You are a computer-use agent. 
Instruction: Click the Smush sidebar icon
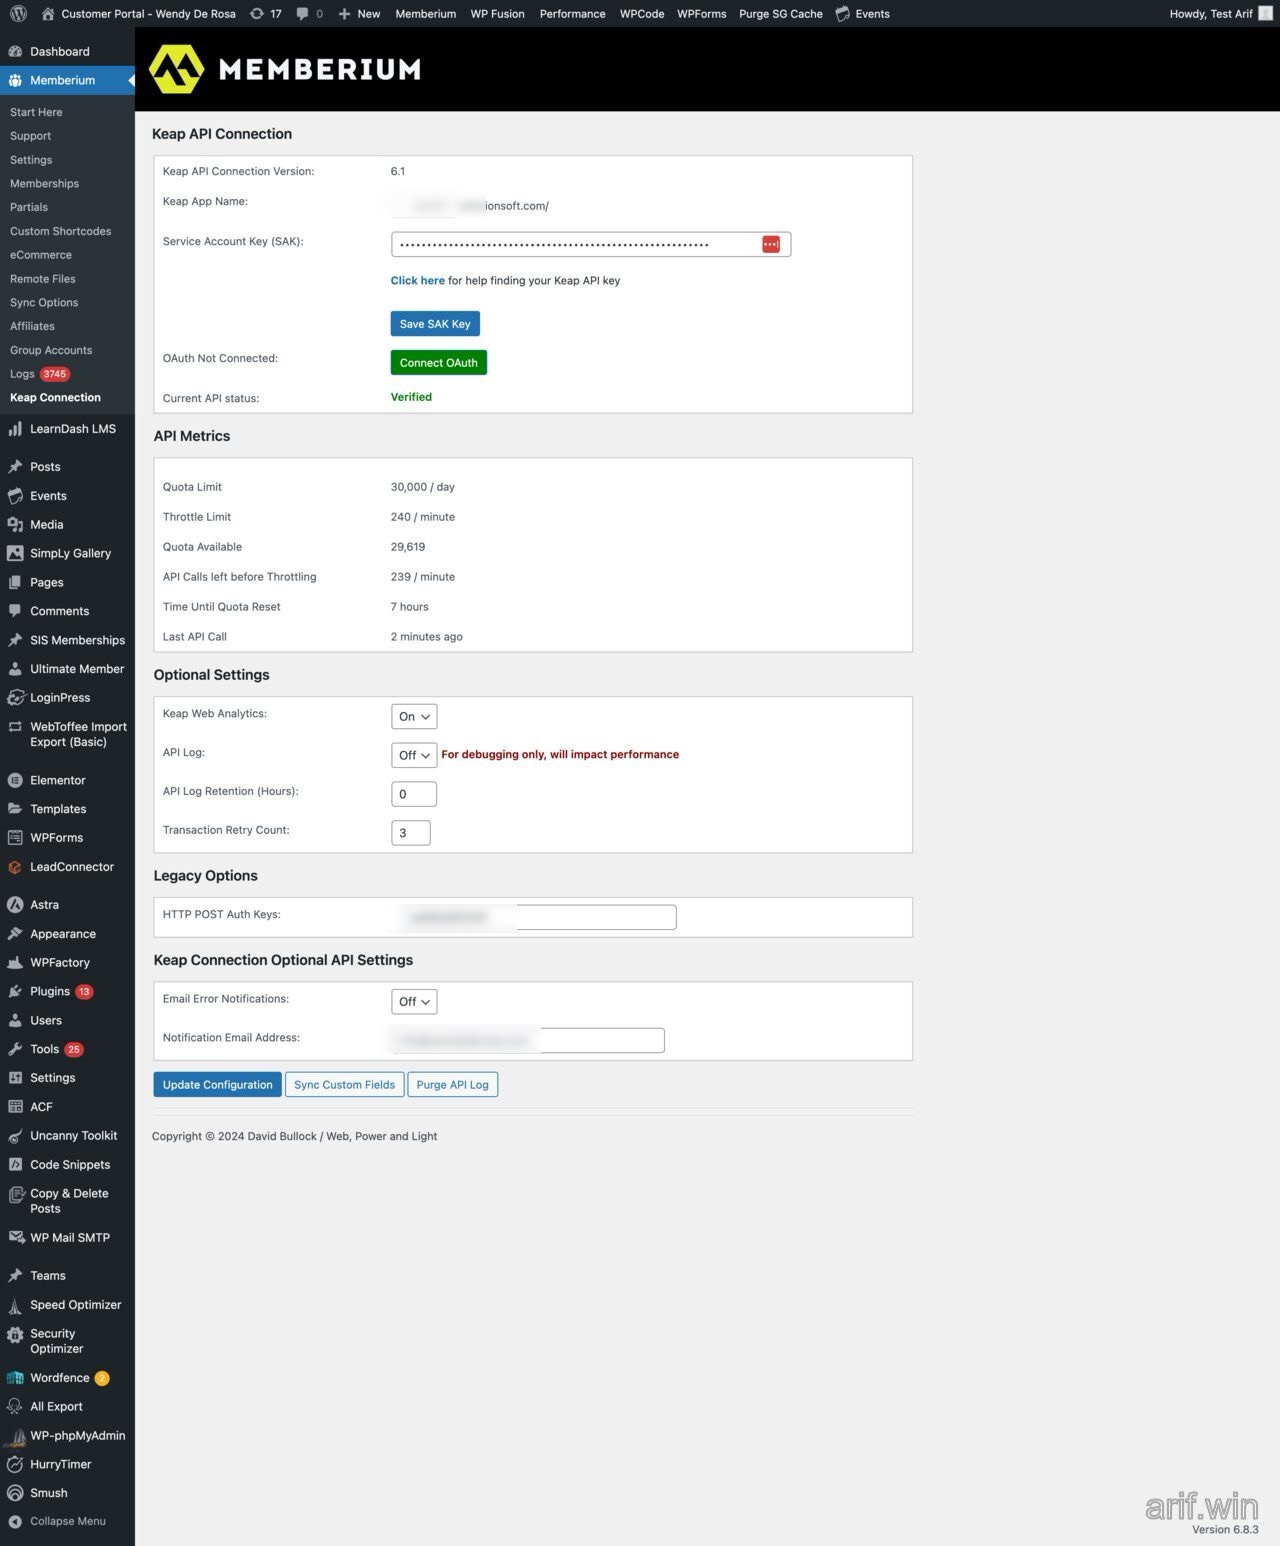(x=16, y=1492)
